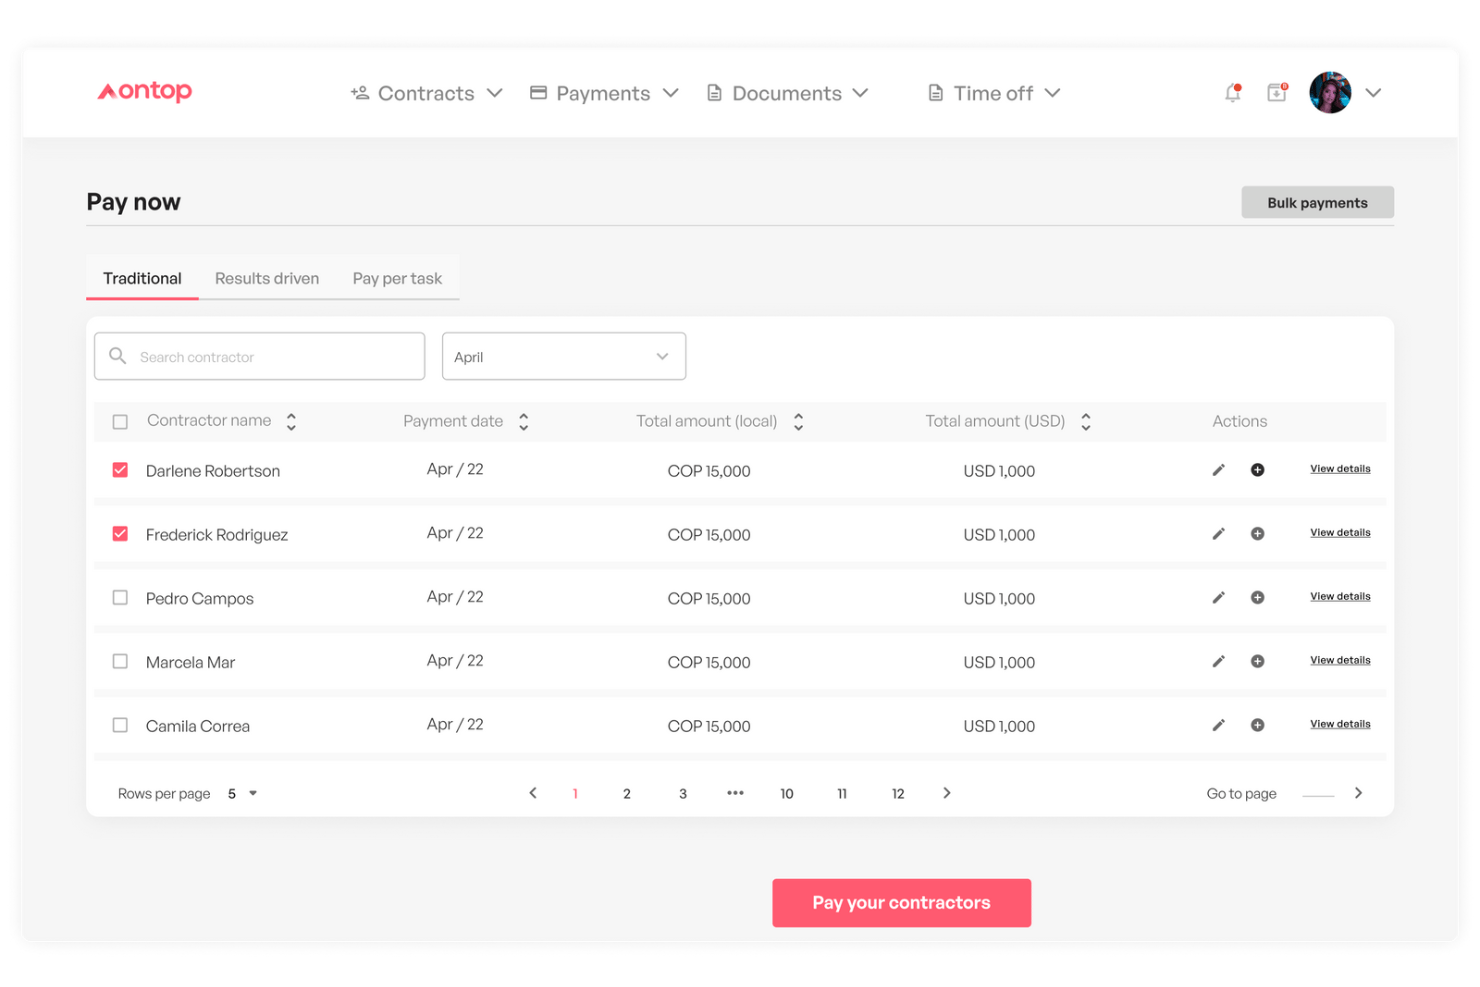Viewport: 1480px width, 987px height.
Task: Open the April month dropdown
Action: tap(564, 356)
